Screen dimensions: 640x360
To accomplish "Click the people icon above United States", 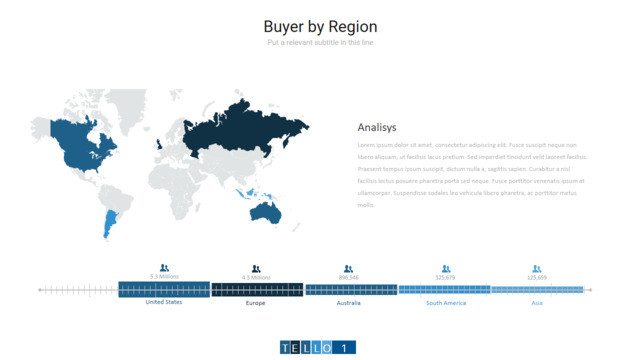I will 164,268.
